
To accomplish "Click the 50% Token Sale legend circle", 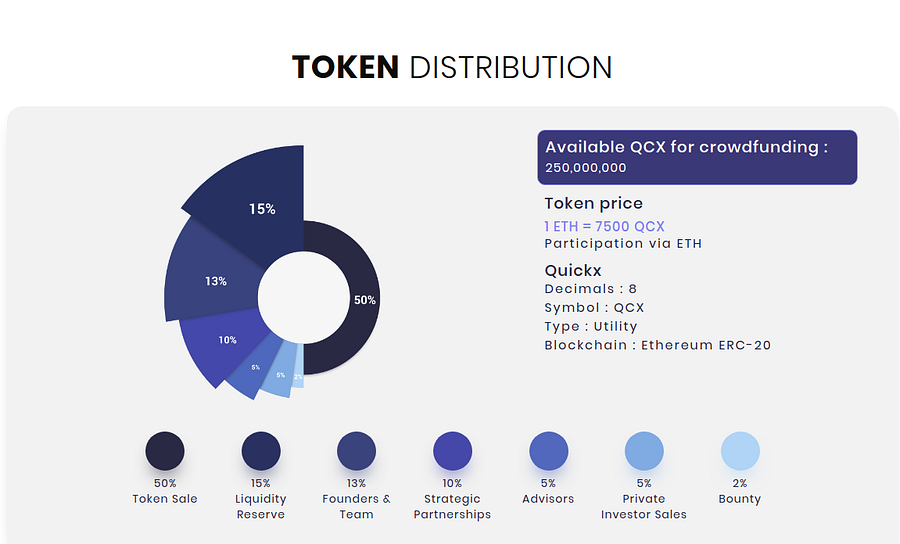I will pos(165,451).
